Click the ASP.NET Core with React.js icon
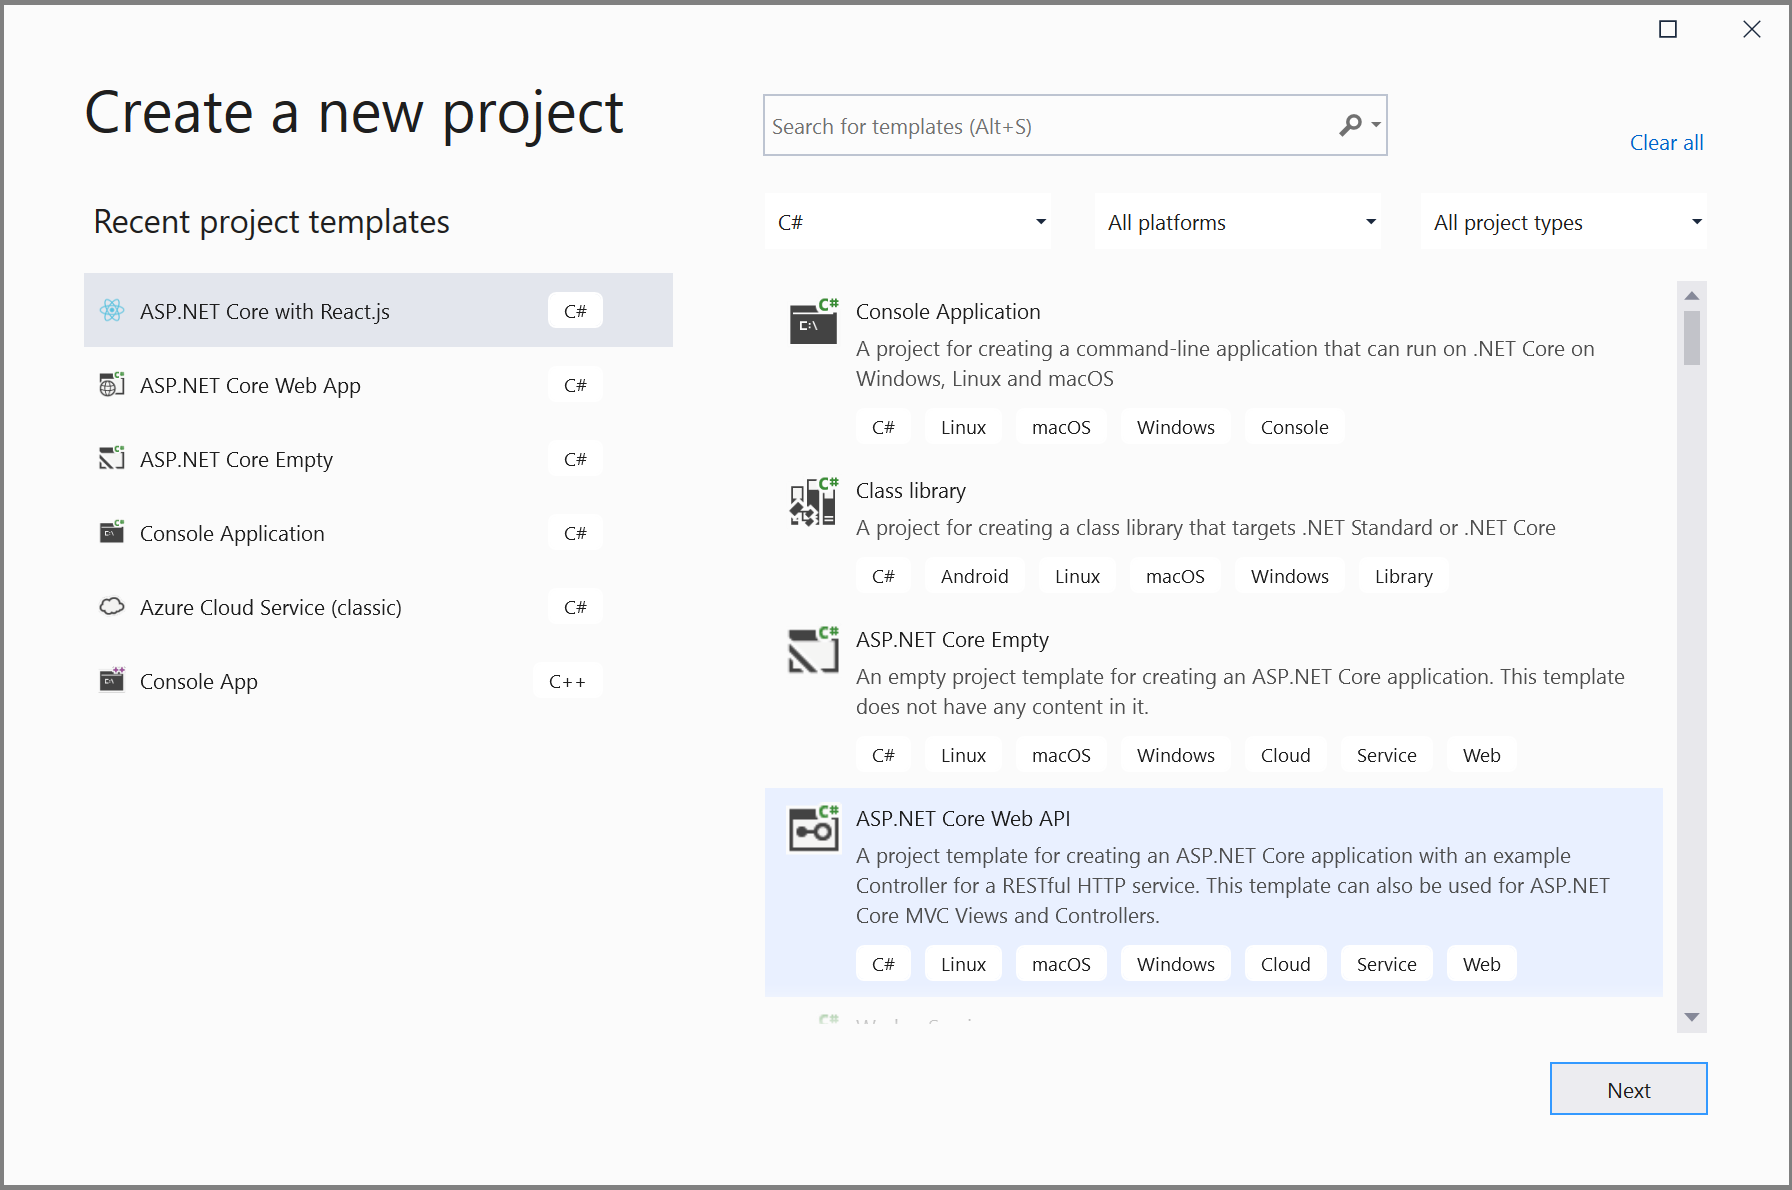 [112, 311]
